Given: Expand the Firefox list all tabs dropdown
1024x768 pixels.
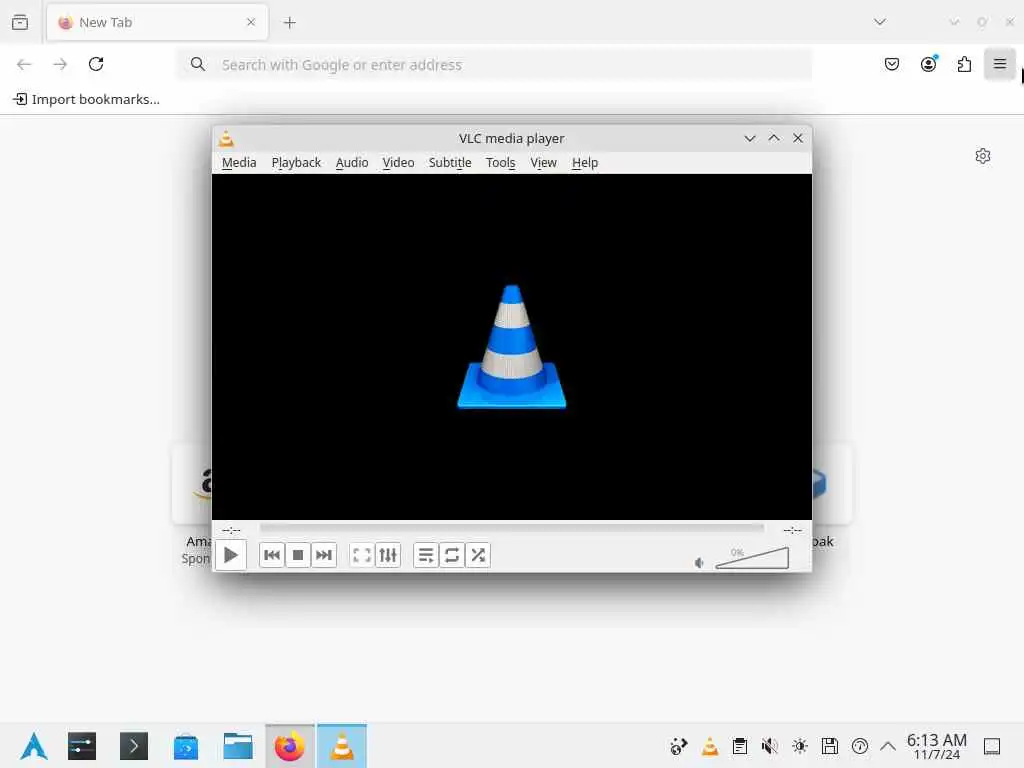Looking at the screenshot, I should tap(880, 22).
